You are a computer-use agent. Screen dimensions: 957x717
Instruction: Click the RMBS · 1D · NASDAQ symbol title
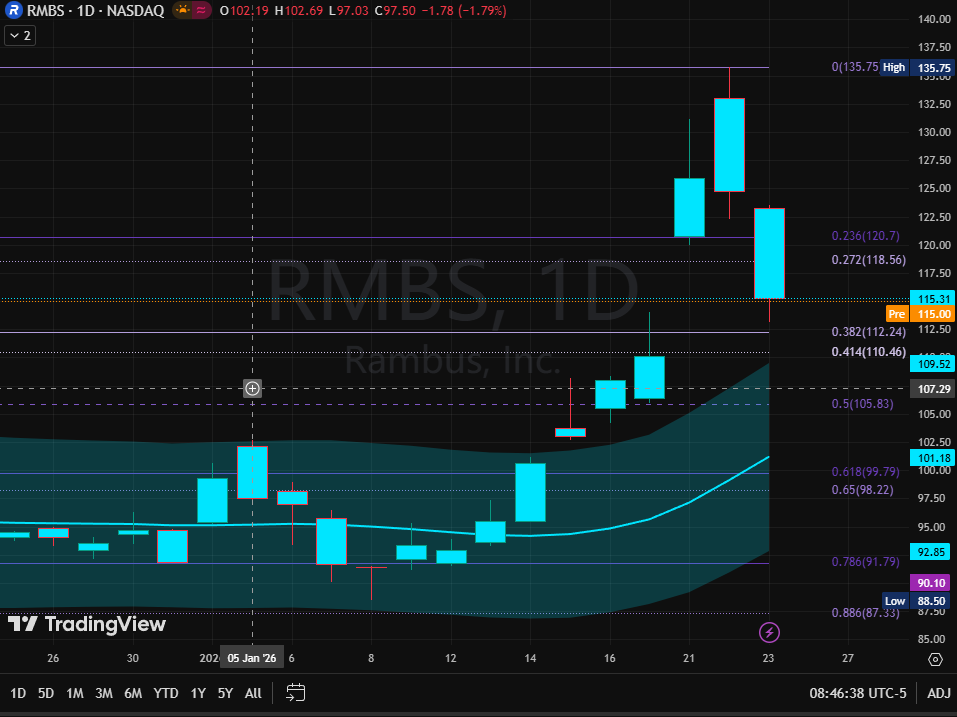click(x=95, y=10)
